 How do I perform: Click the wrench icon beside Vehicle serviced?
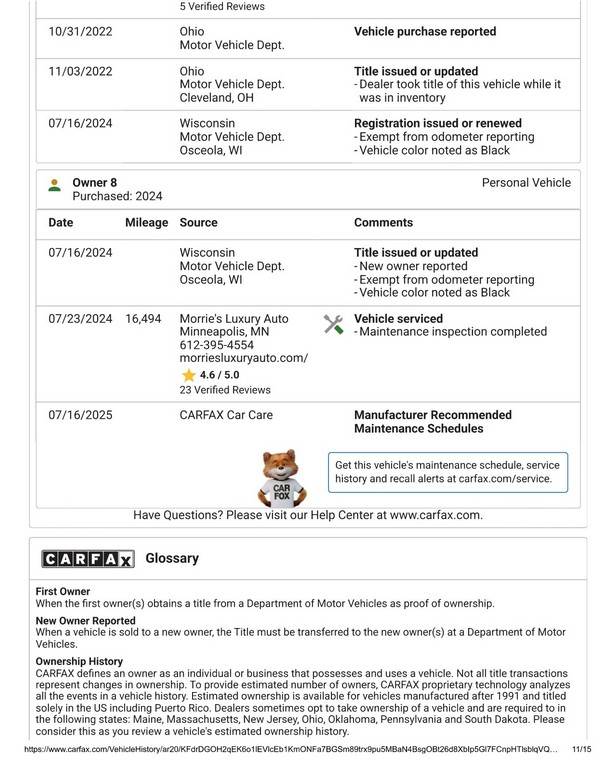[334, 324]
